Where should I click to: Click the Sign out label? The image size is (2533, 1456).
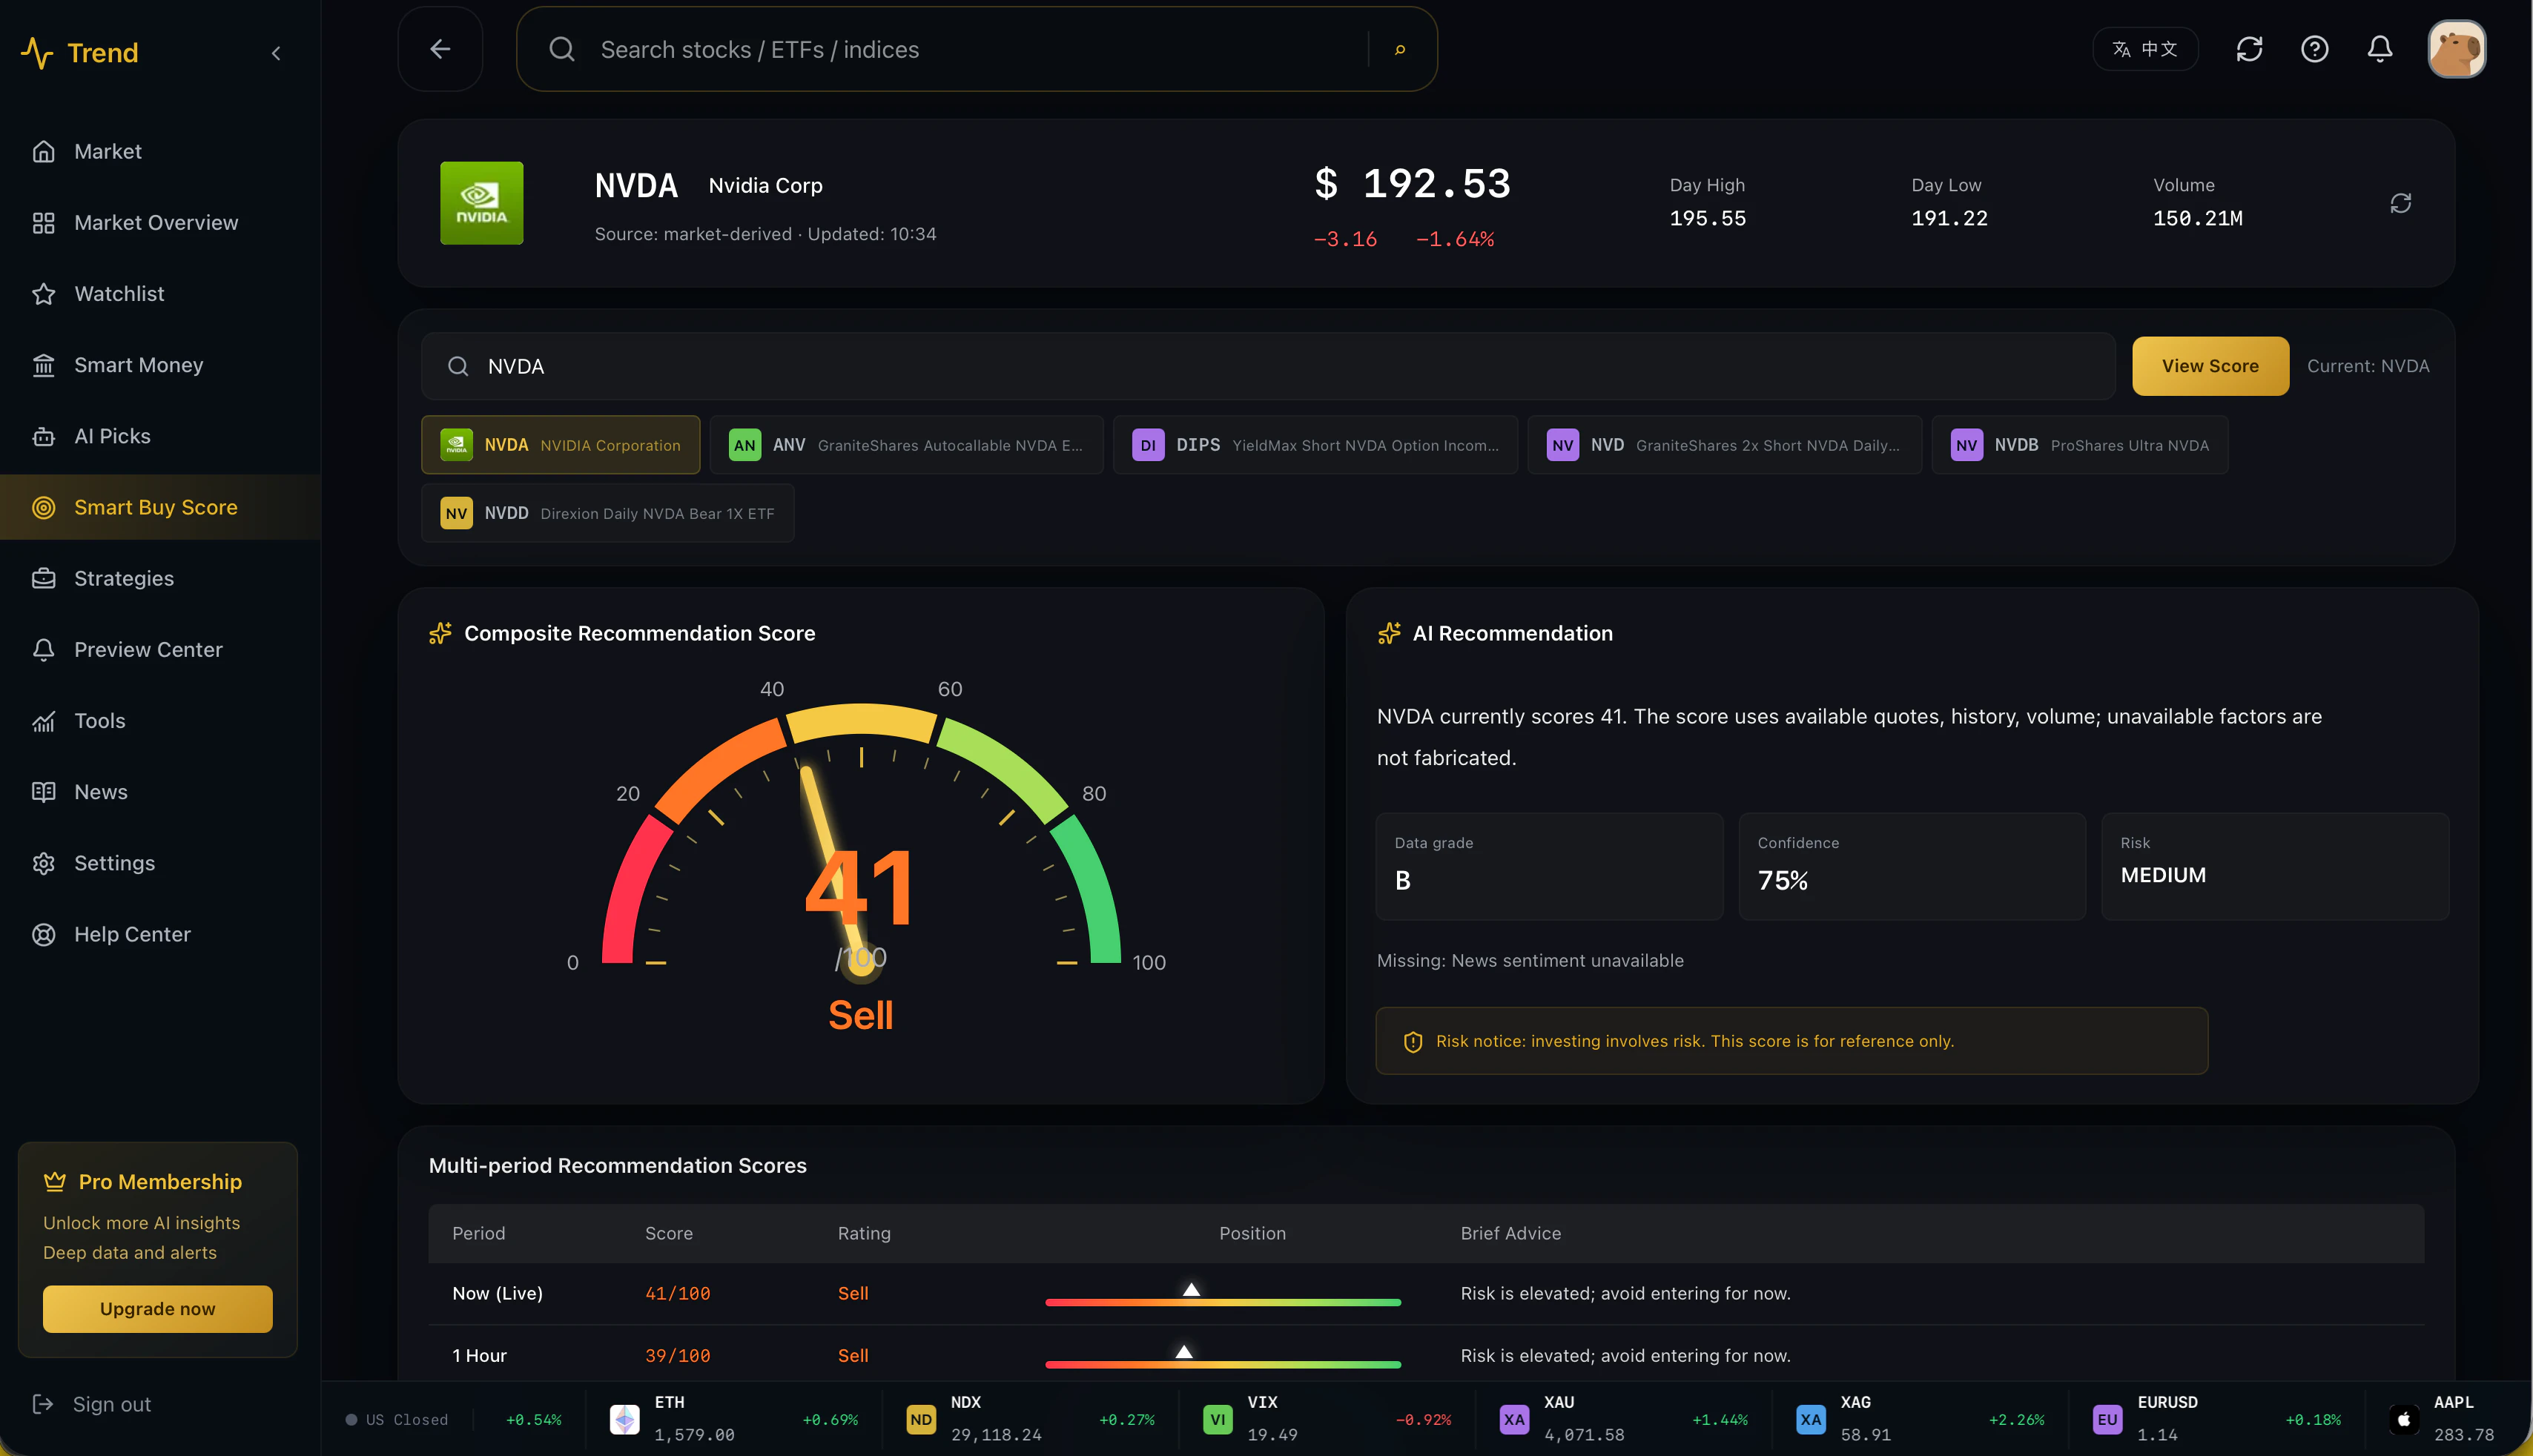[112, 1404]
